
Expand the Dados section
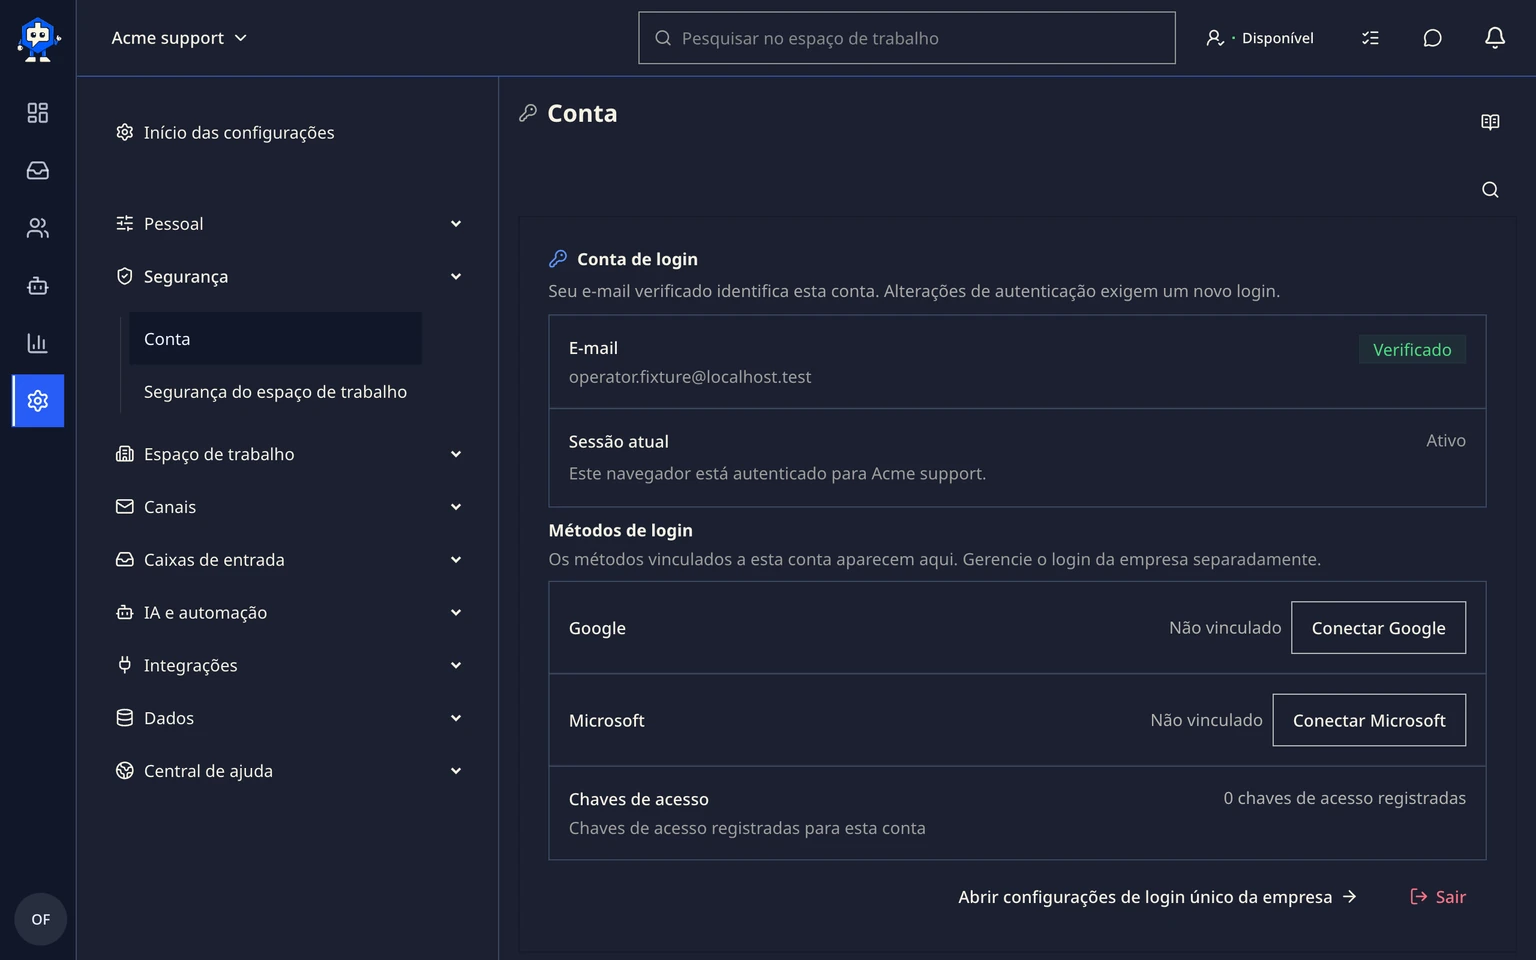288,718
